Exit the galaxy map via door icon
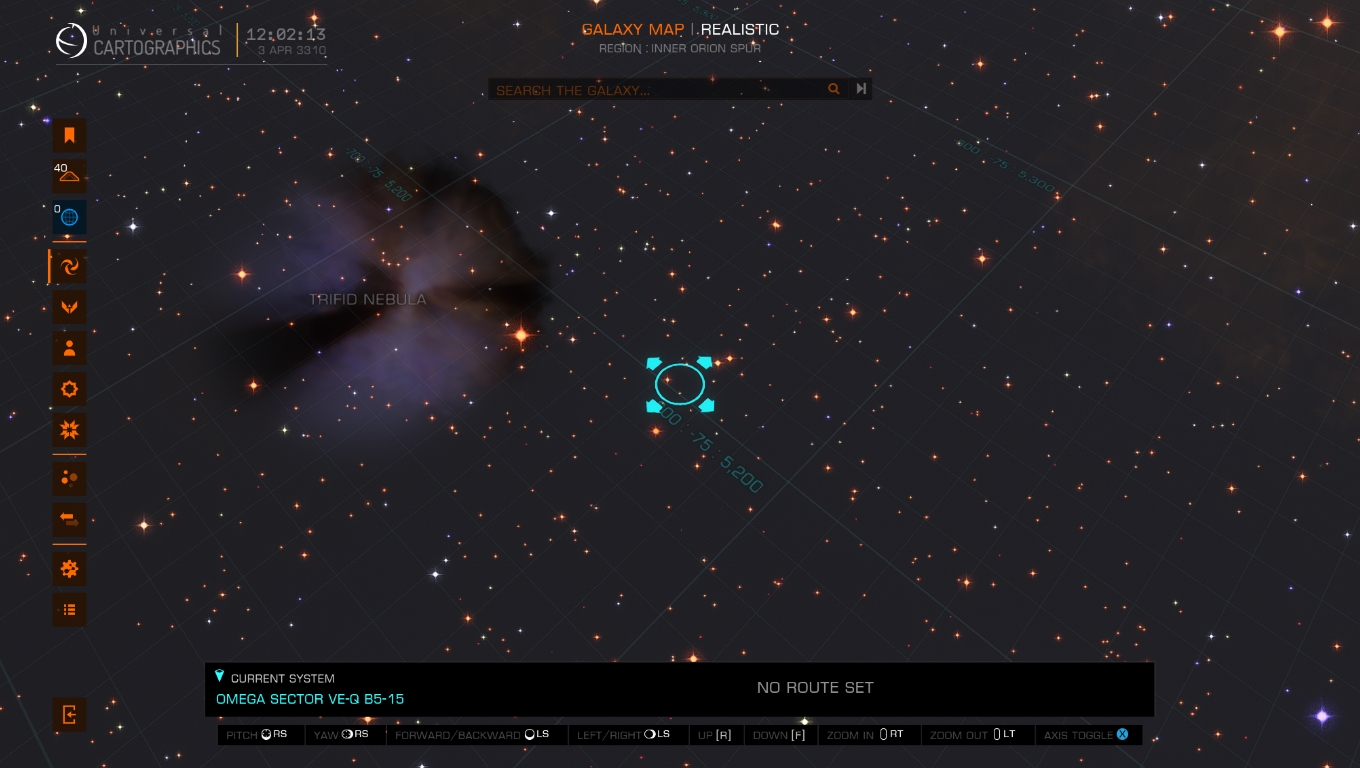The image size is (1360, 768). (x=69, y=714)
